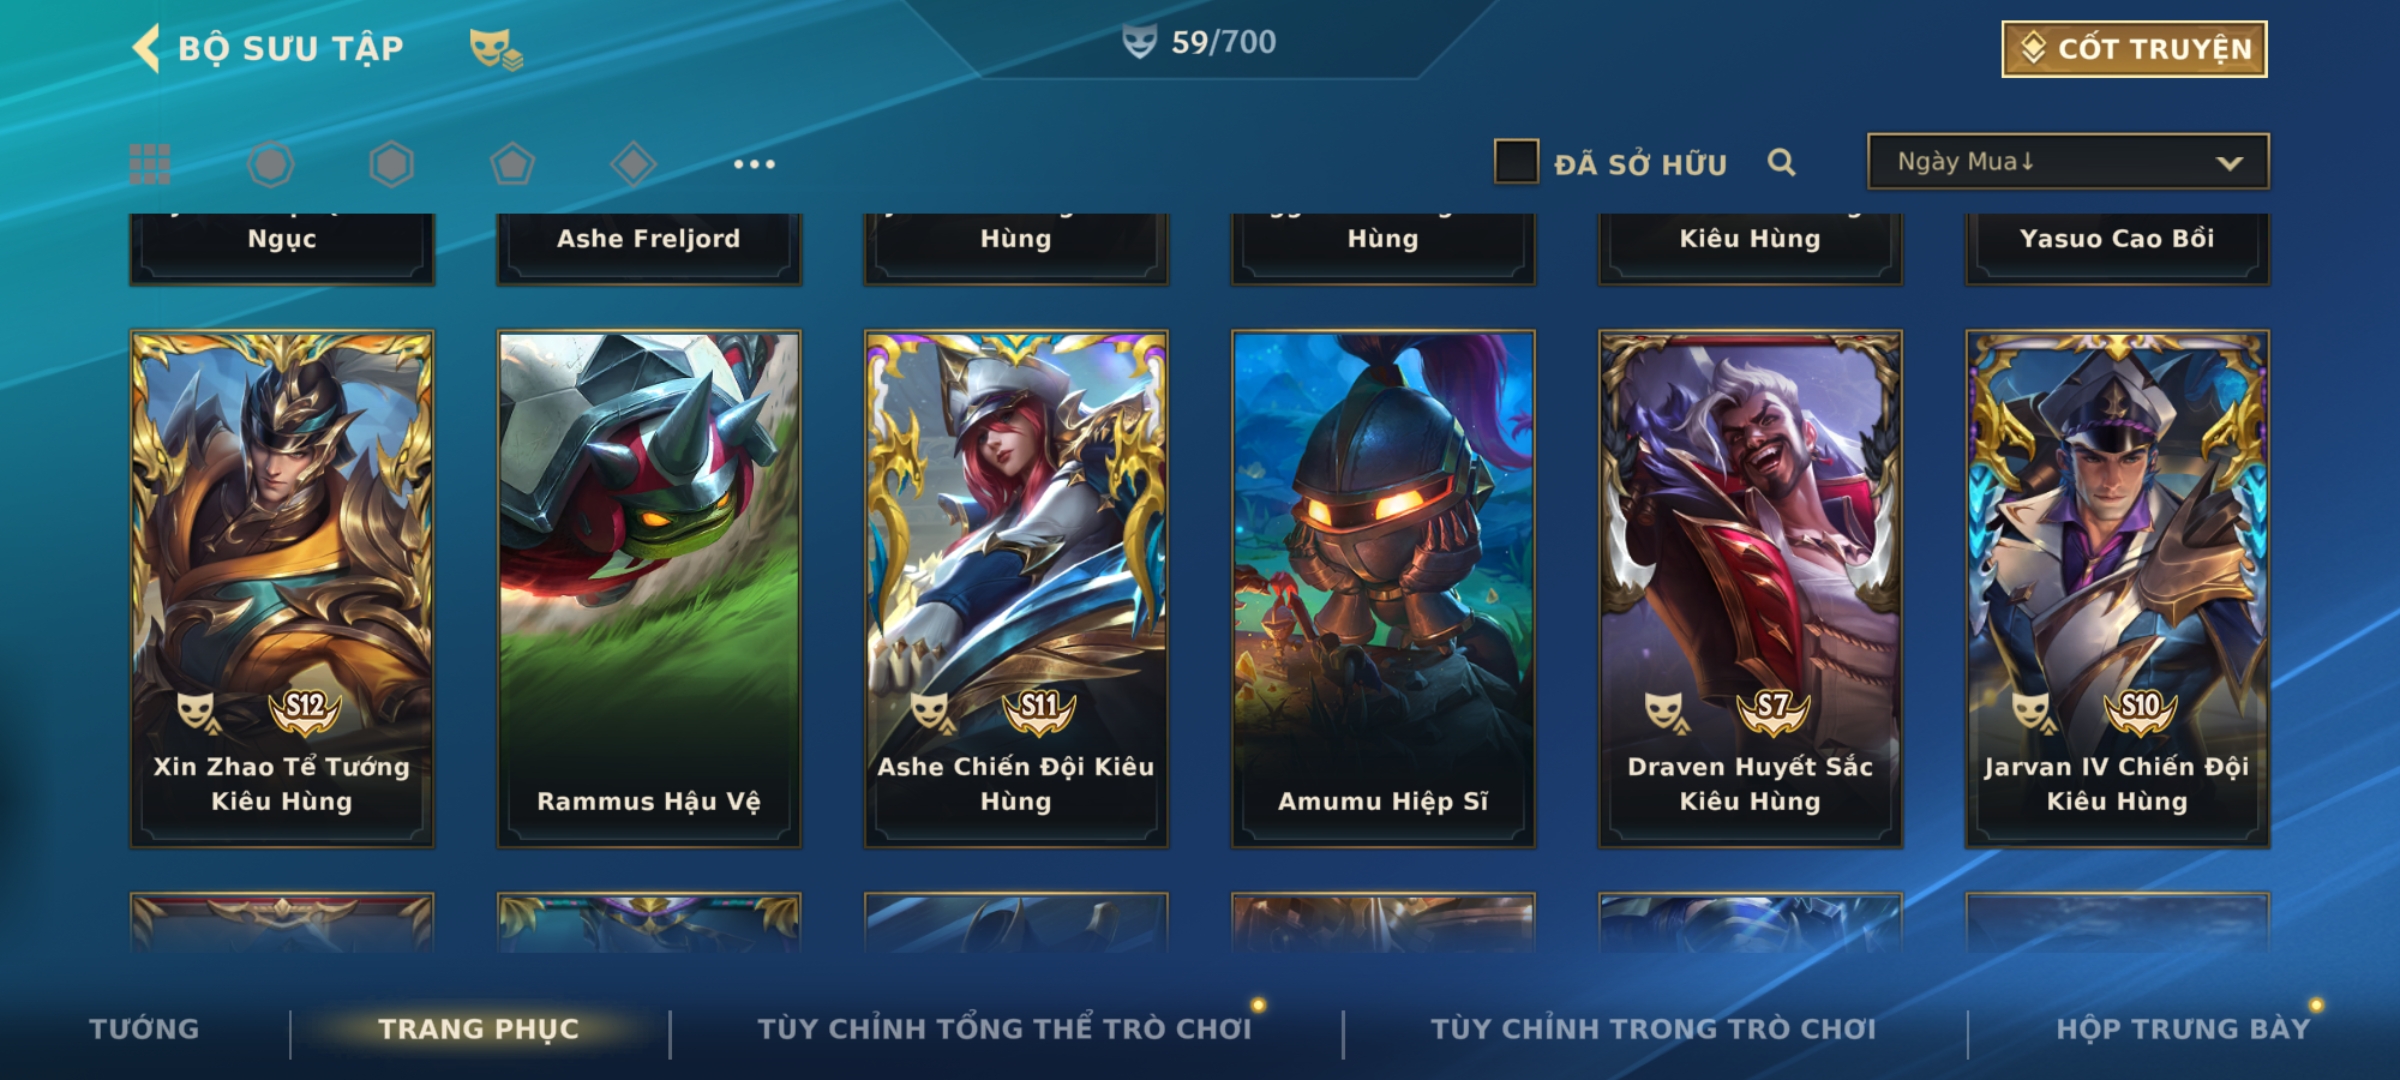Switch to the Tướng tab
This screenshot has height=1080, width=2400.
click(x=144, y=1029)
